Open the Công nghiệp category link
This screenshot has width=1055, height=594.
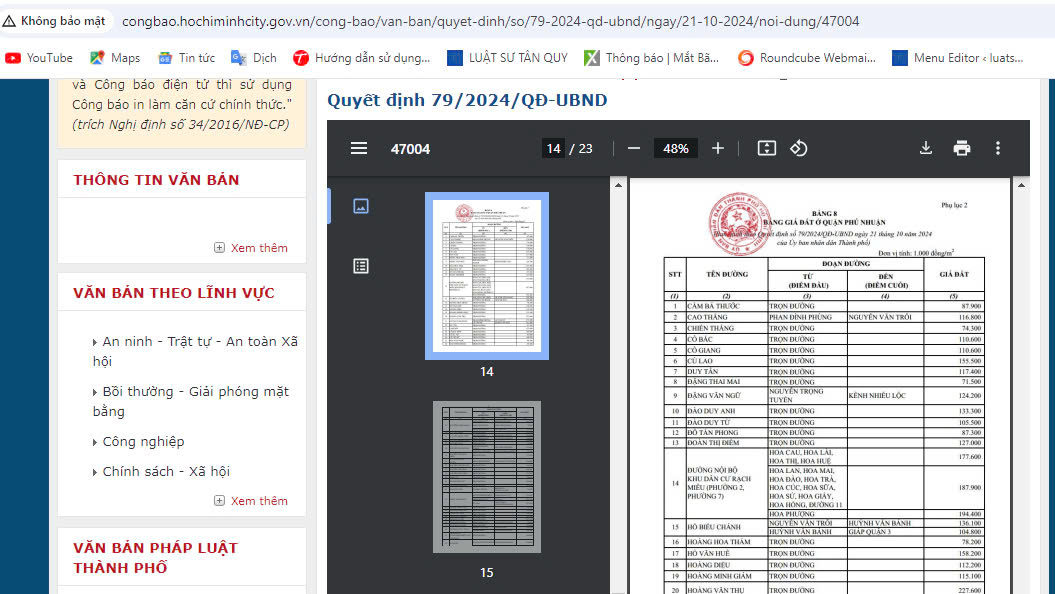pos(143,441)
